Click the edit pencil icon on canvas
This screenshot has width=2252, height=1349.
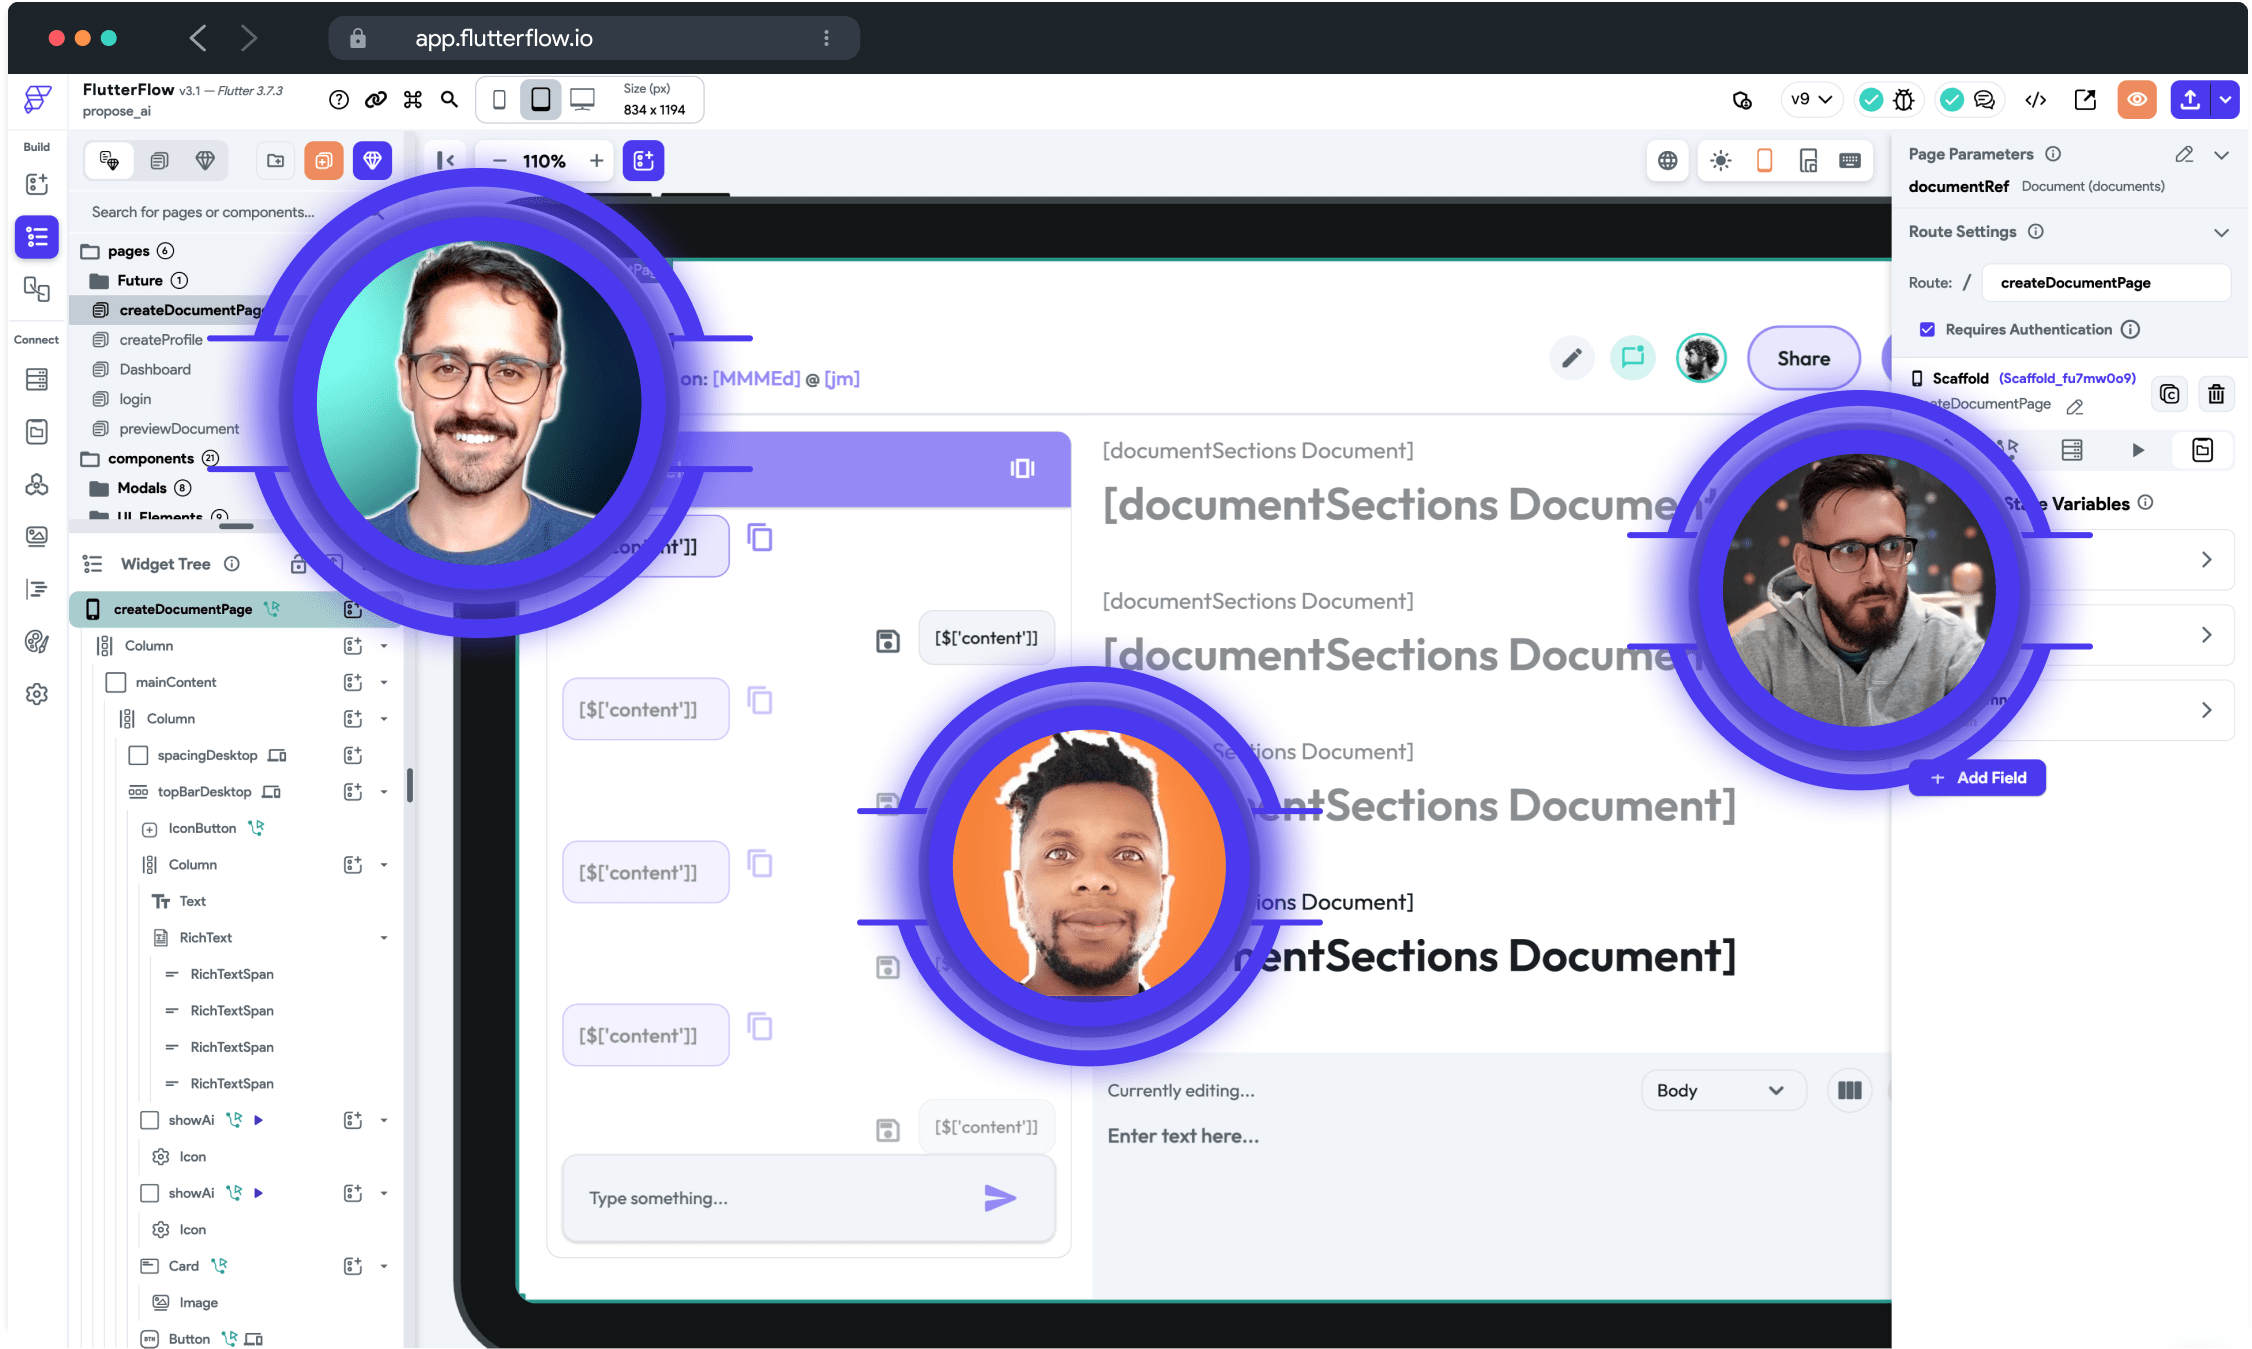(1572, 358)
